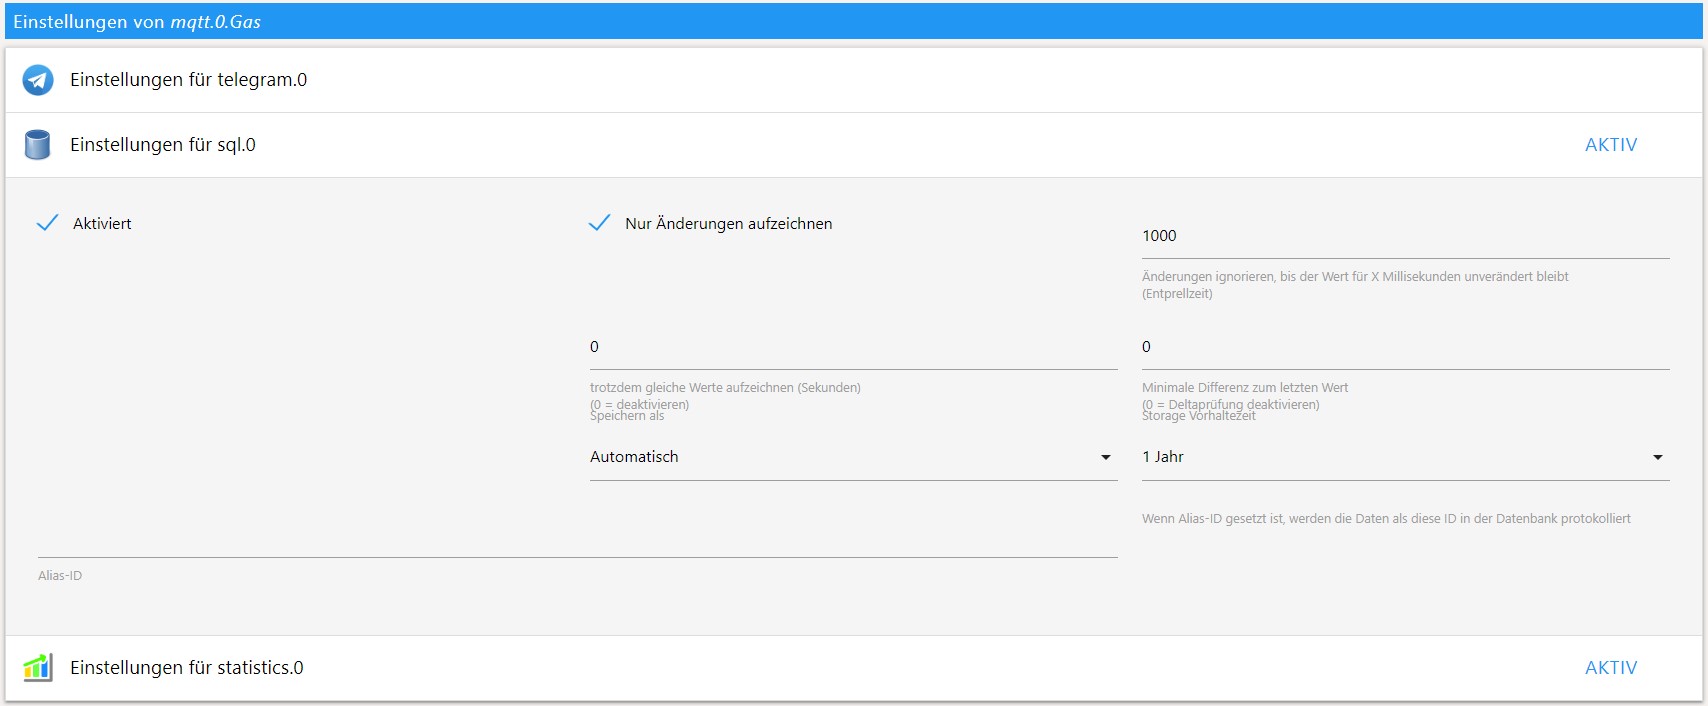1708x706 pixels.
Task: Expand Einstellungen für telegram.0 section
Action: tap(188, 80)
